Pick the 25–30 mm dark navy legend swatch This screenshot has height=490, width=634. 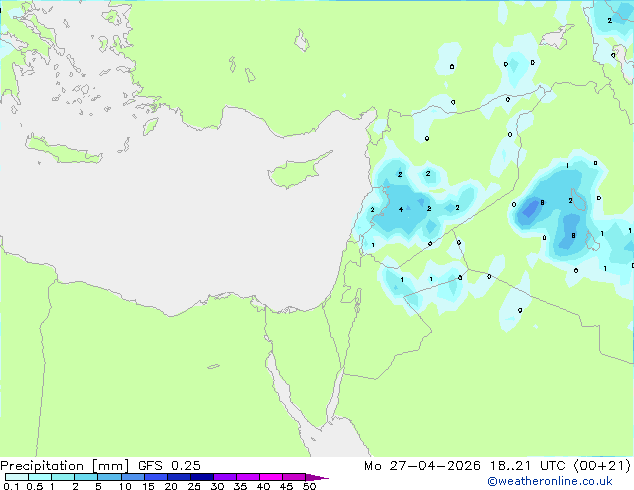(201, 477)
